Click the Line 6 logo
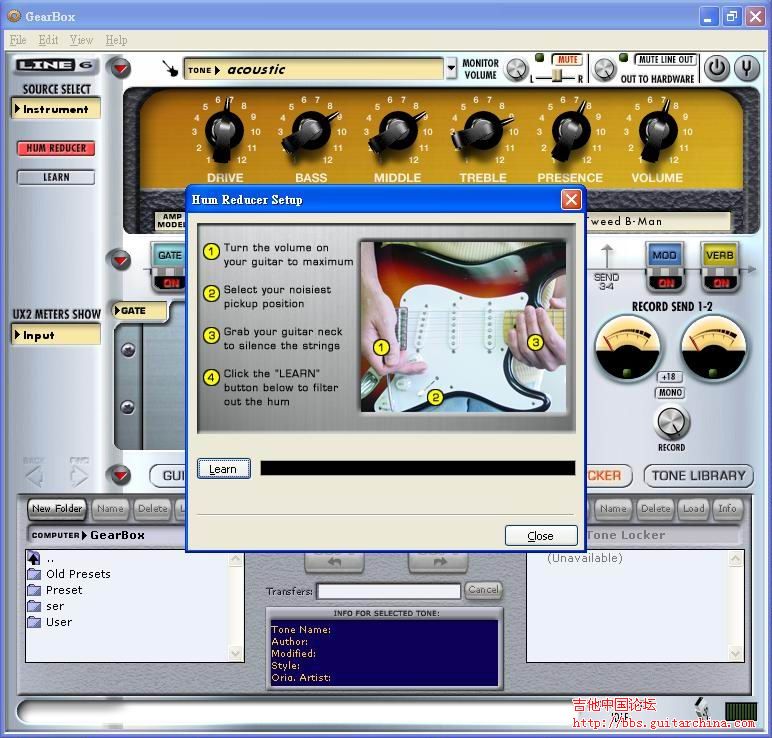772x738 pixels. tap(57, 65)
